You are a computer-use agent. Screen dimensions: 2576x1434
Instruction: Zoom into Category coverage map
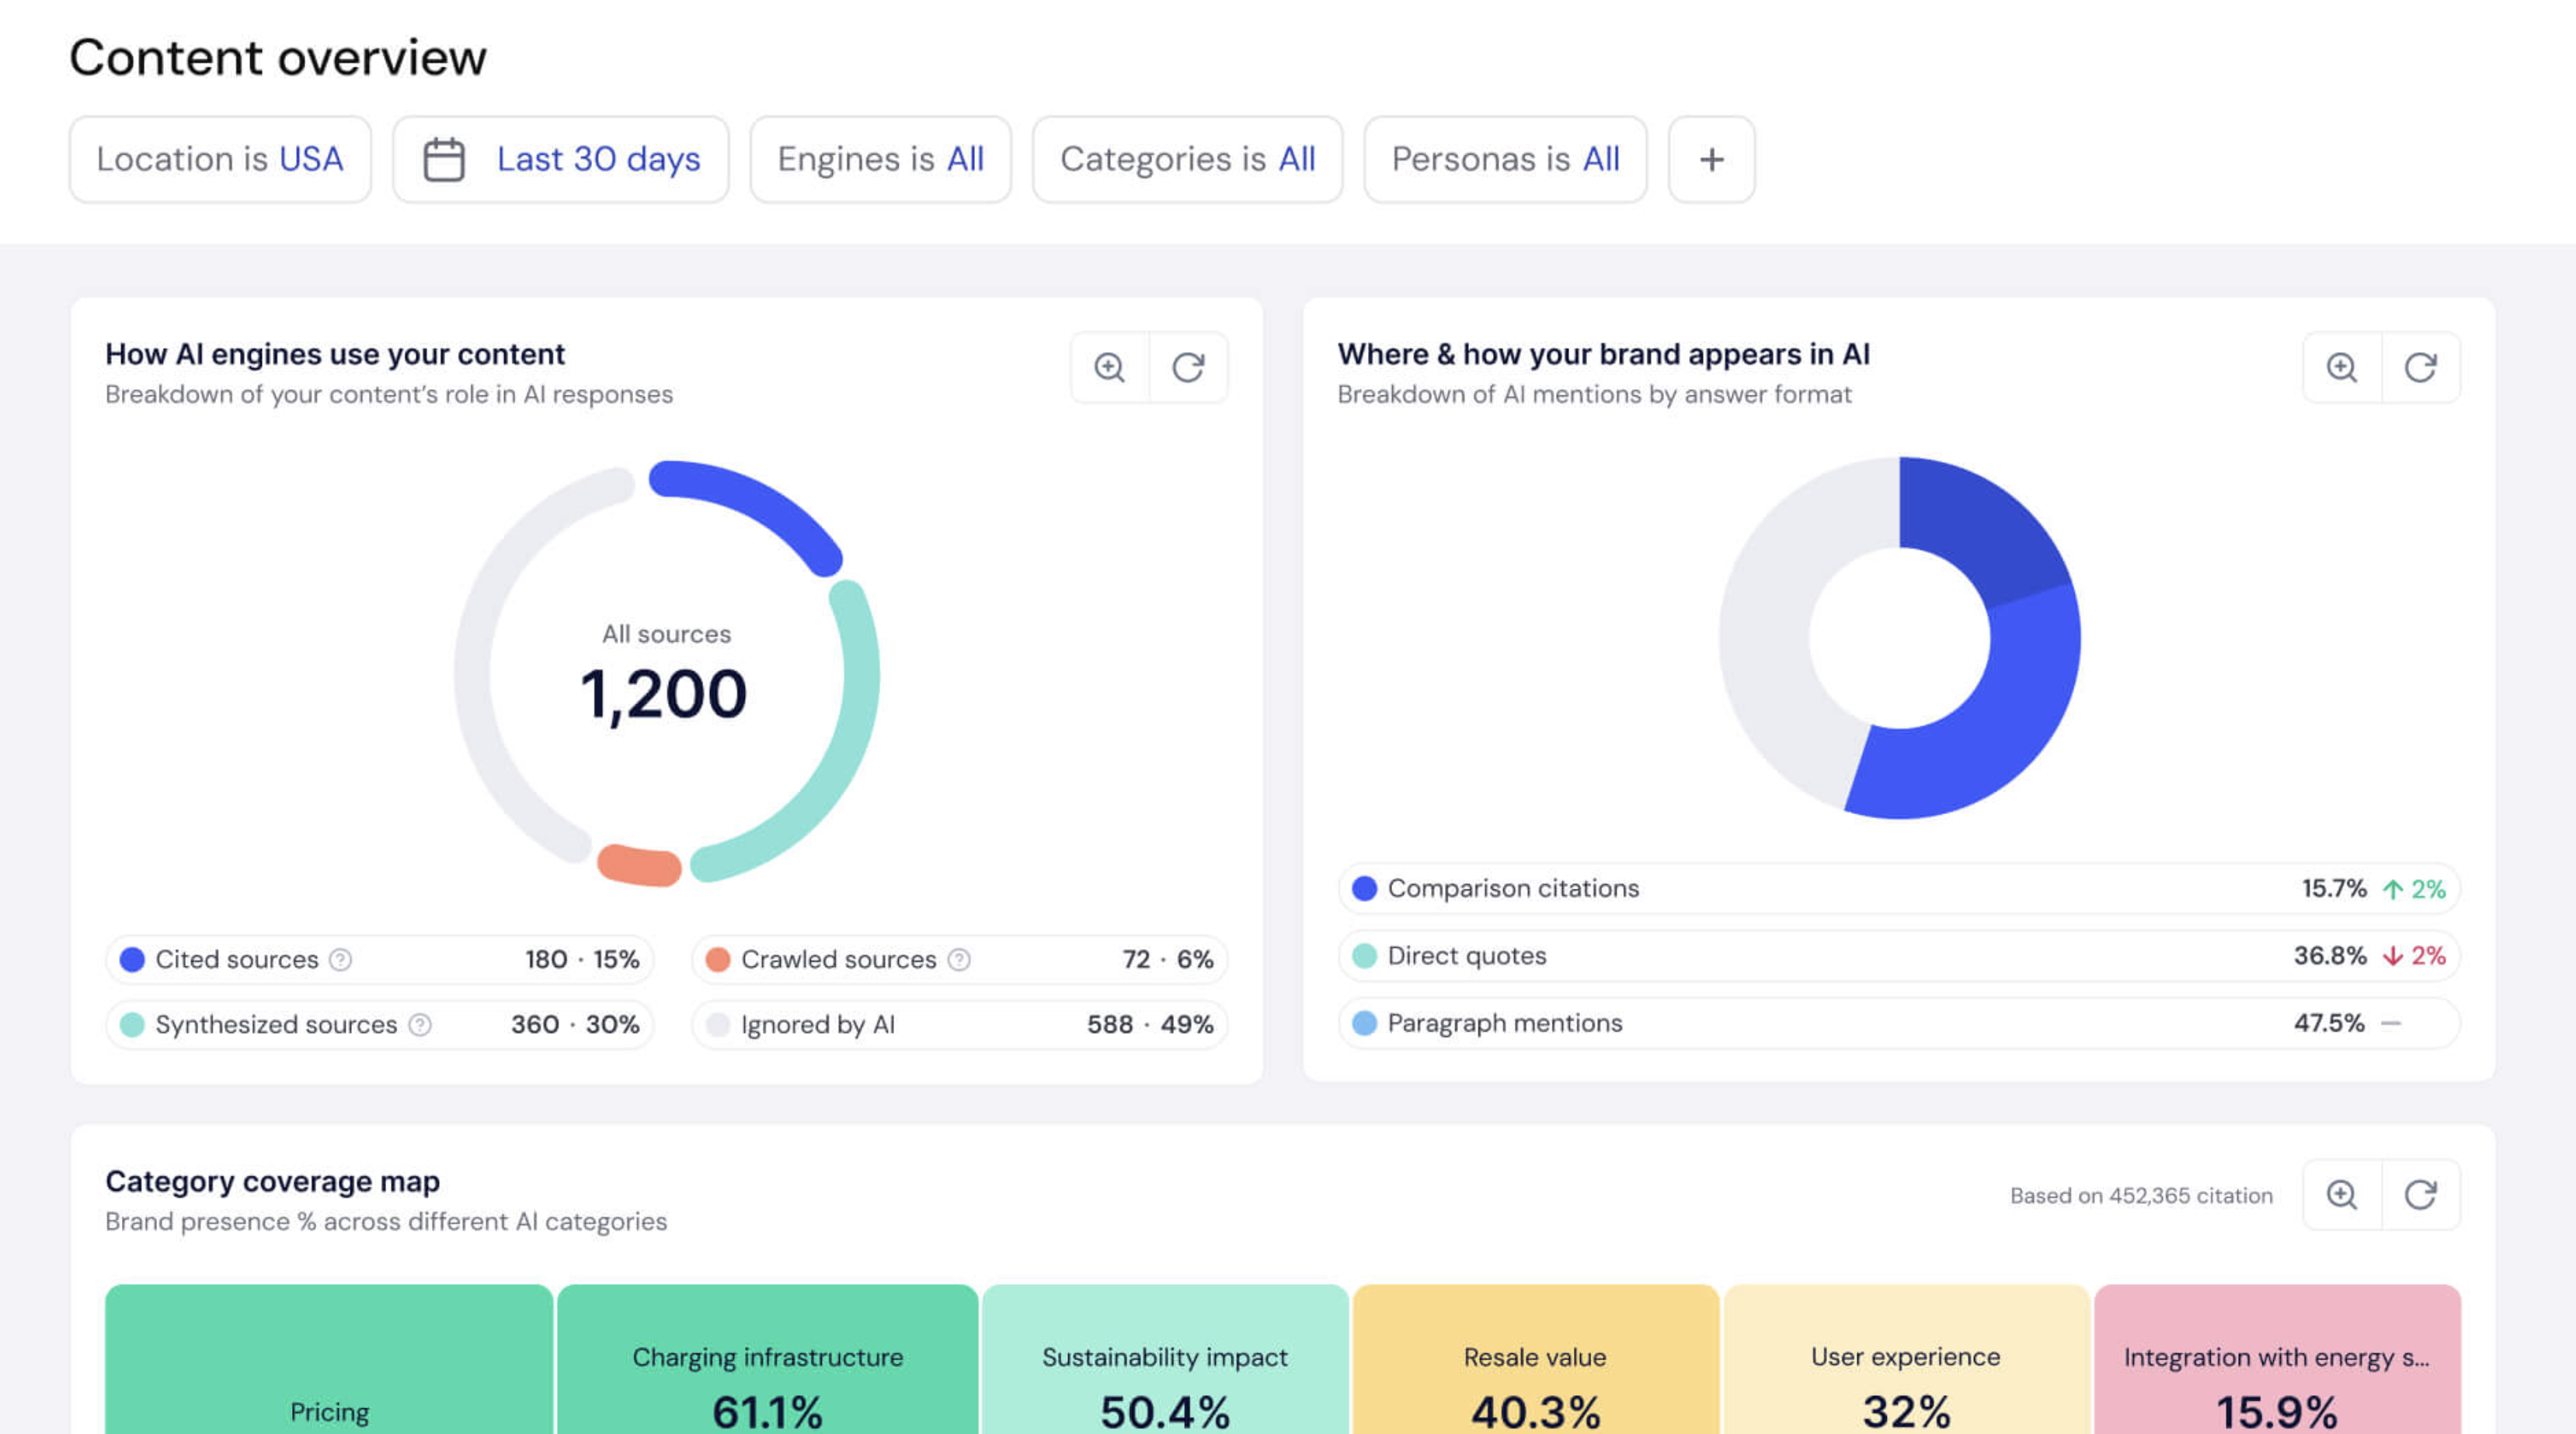(2341, 1195)
